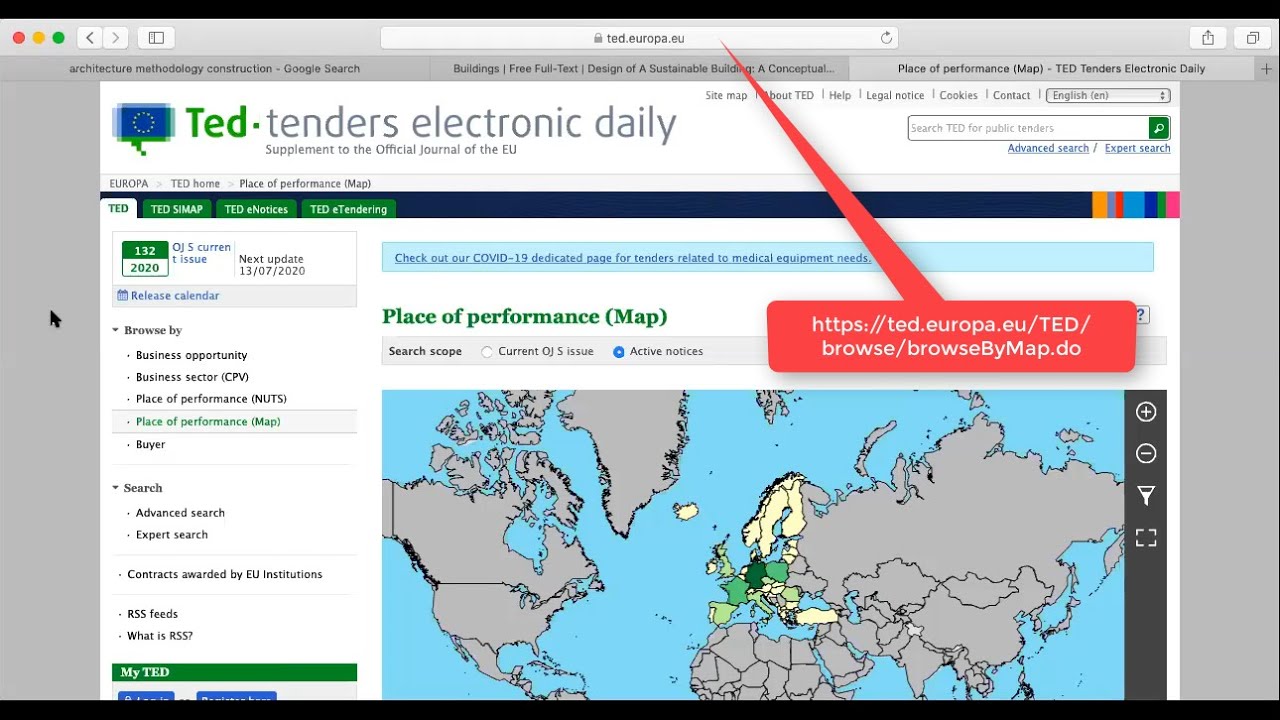Open the Site map link
This screenshot has width=1280, height=720.
coord(726,96)
